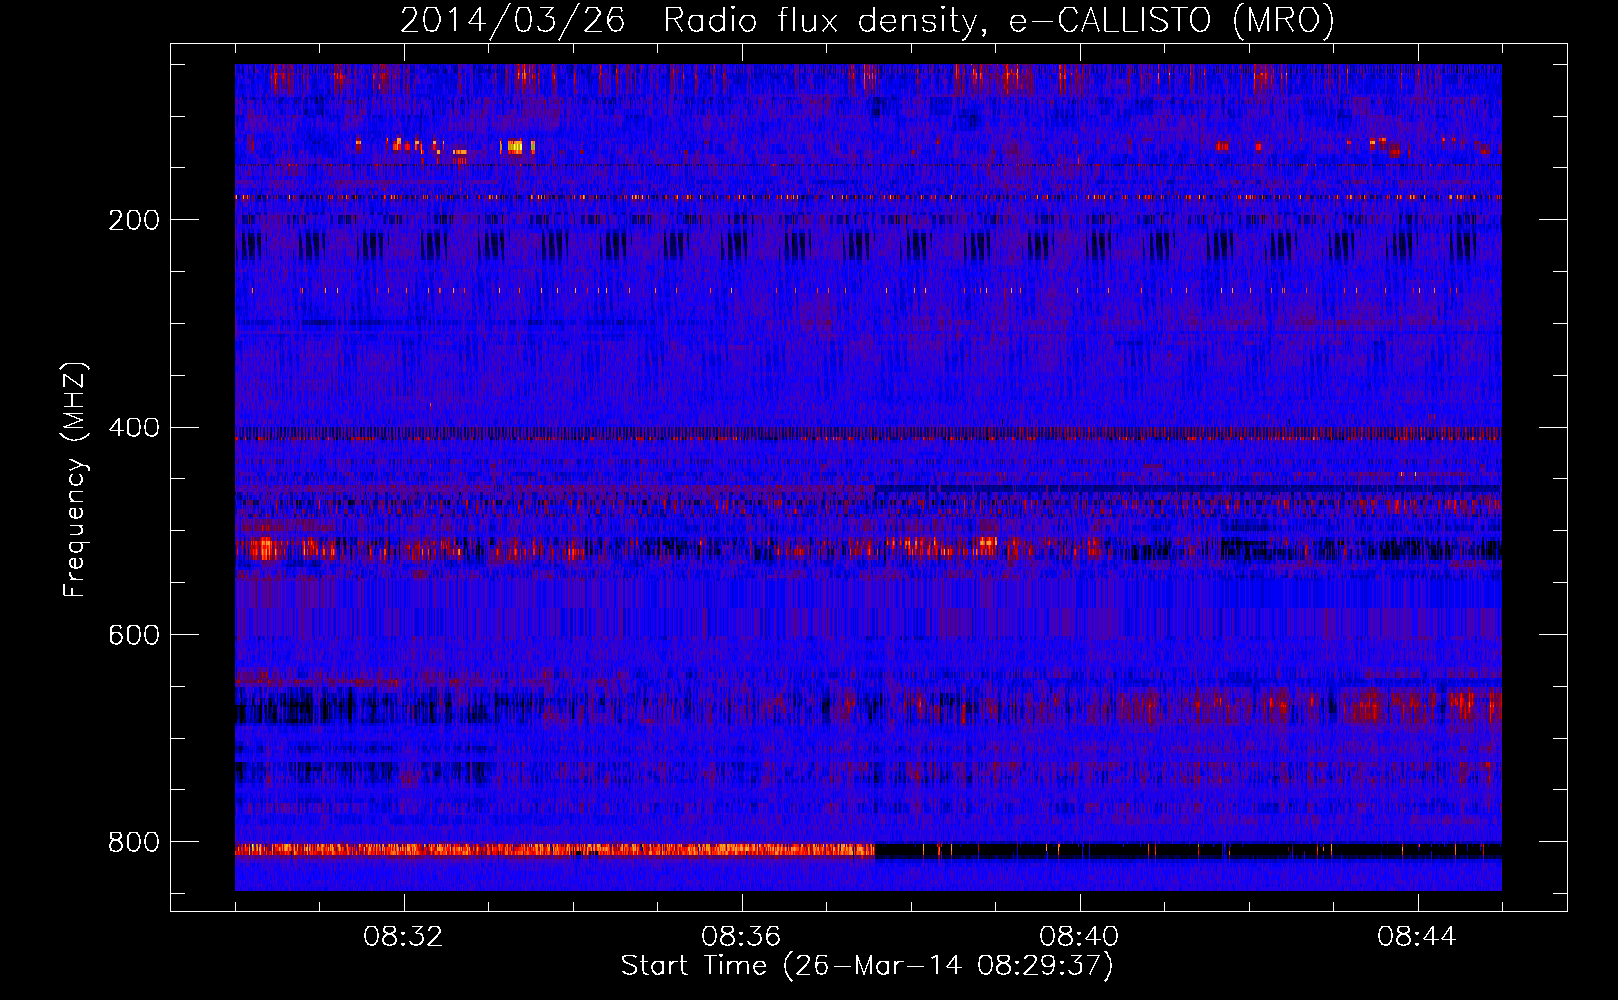
Task: Click the 600 frequency tick label
Action: click(x=134, y=635)
